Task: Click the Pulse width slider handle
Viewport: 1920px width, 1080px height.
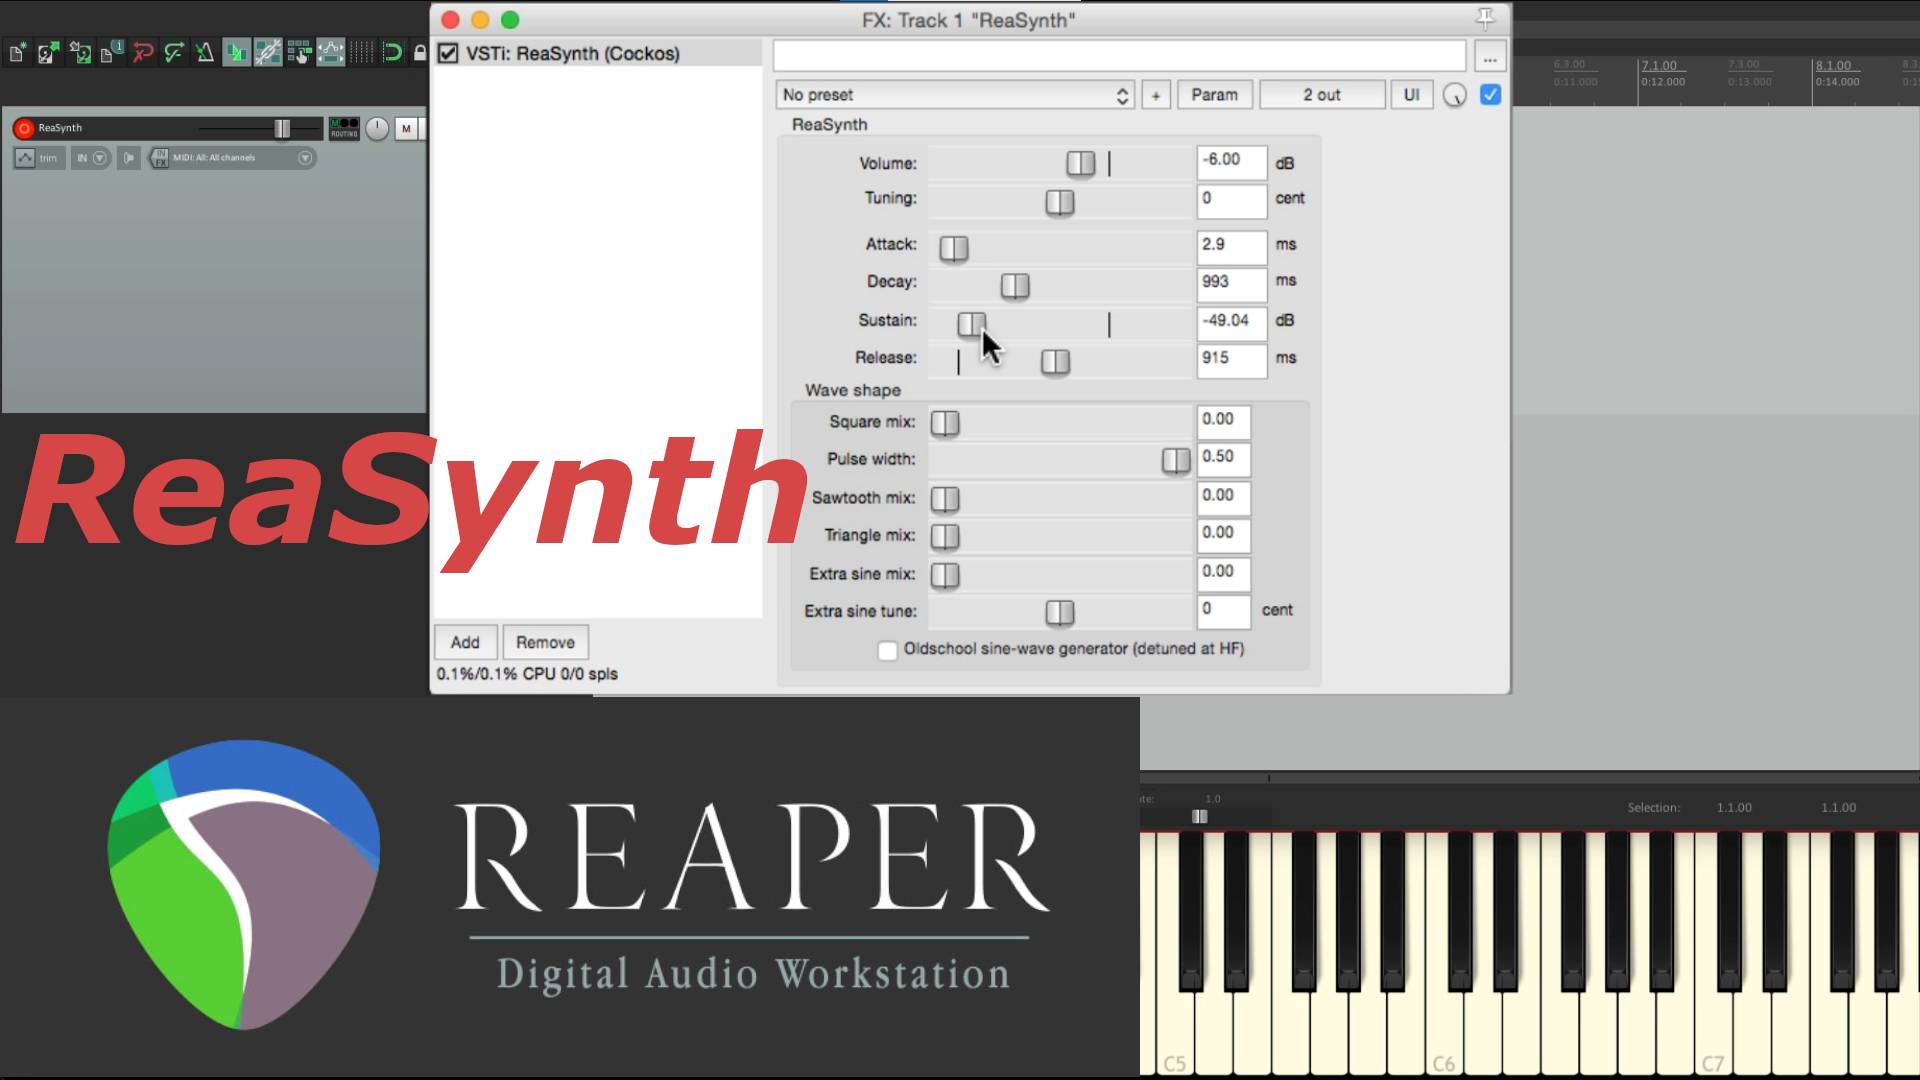Action: coord(1176,461)
